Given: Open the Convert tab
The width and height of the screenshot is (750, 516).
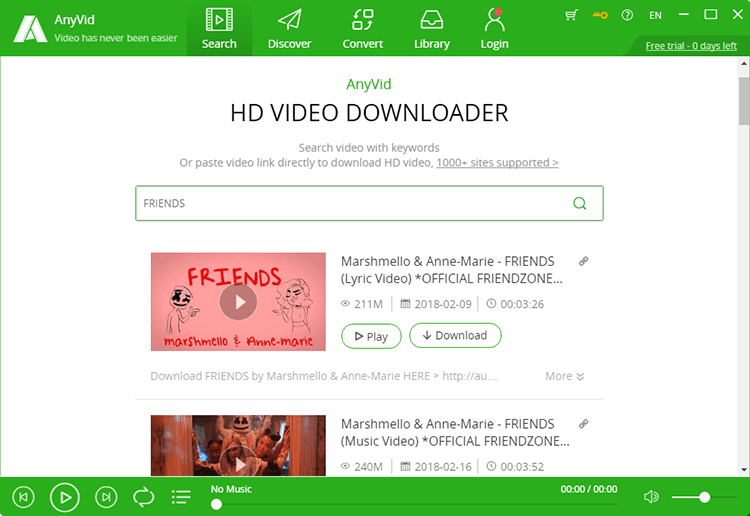Looking at the screenshot, I should (x=363, y=28).
